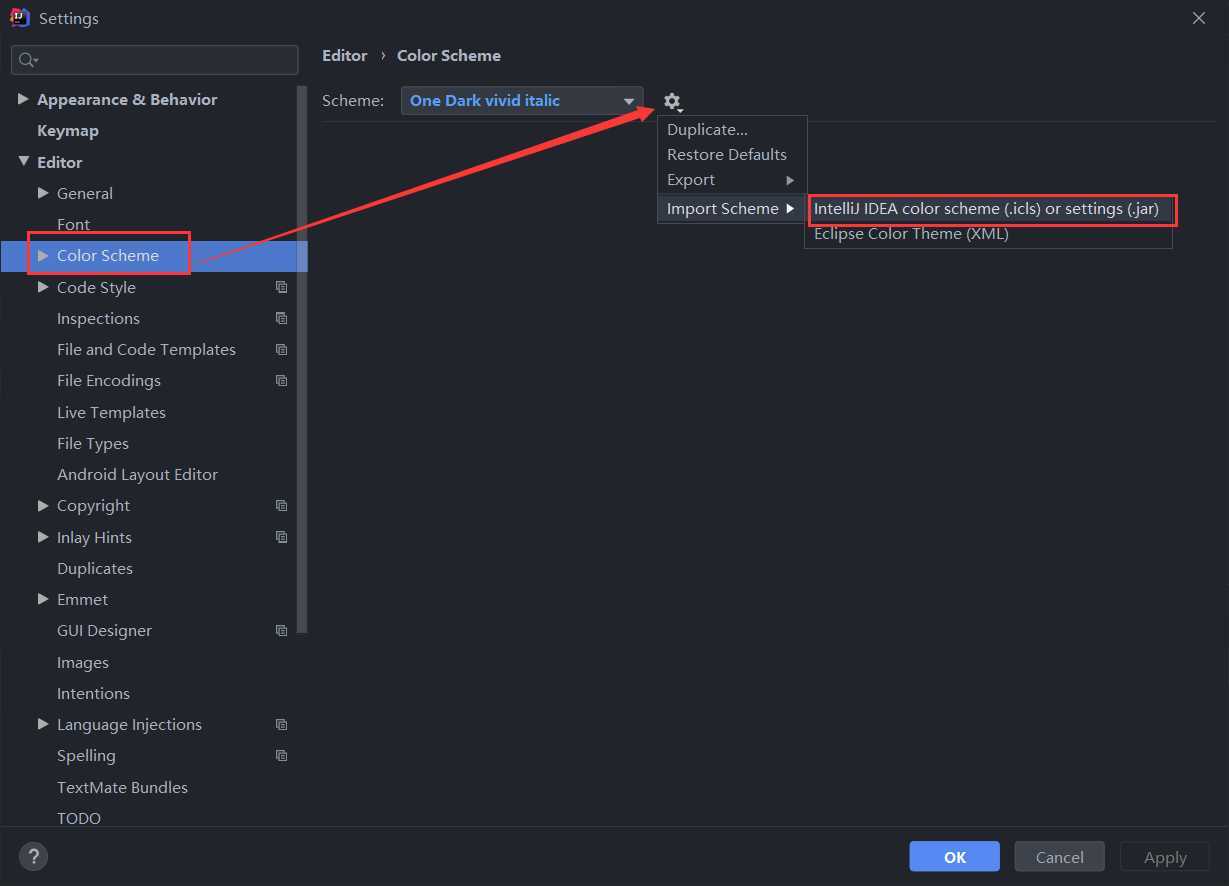Click the OK button

tap(954, 857)
